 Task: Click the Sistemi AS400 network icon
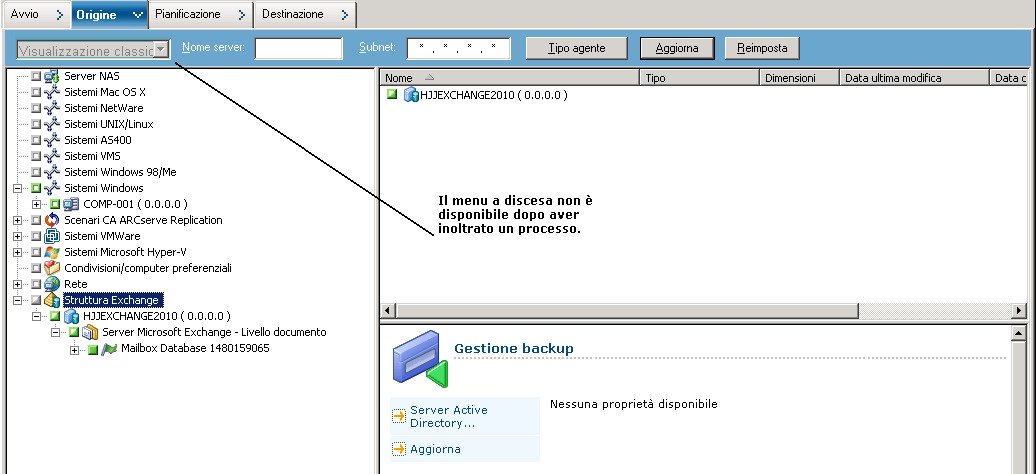(x=52, y=140)
